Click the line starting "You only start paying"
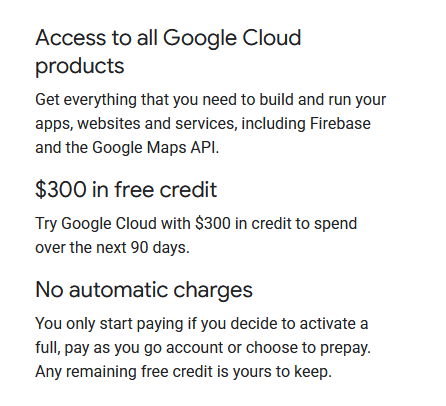446x406 pixels. tap(202, 324)
